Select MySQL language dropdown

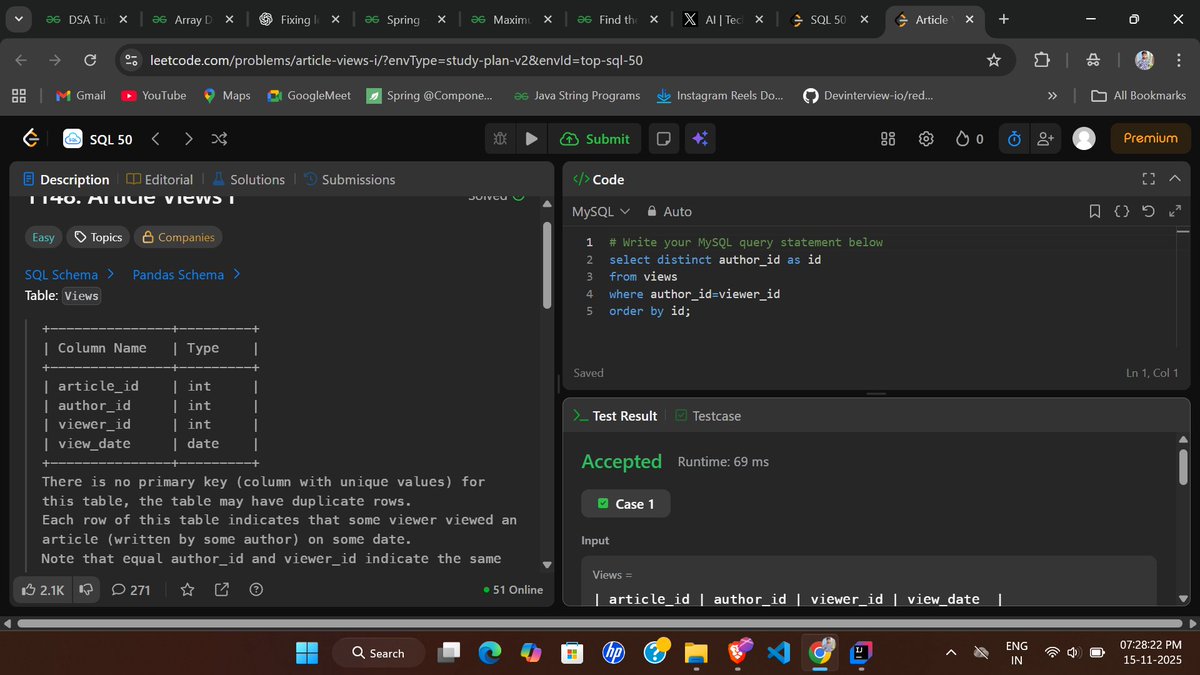(601, 212)
